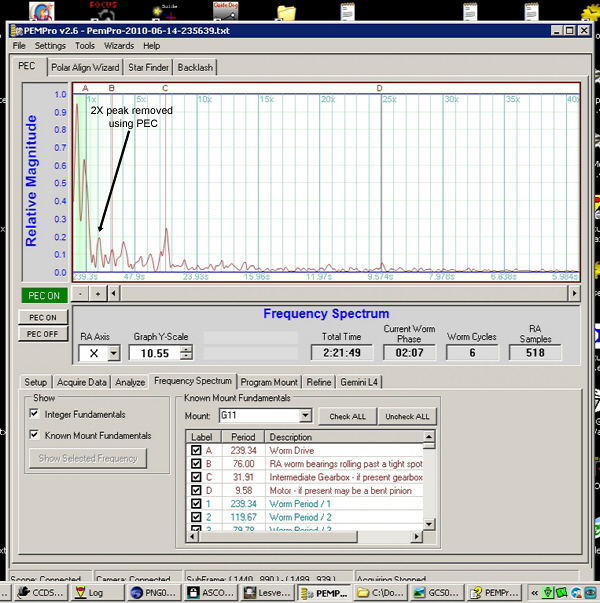Screen dimensions: 600x603
Task: Uncheck label B worm bearings row
Action: coord(196,463)
